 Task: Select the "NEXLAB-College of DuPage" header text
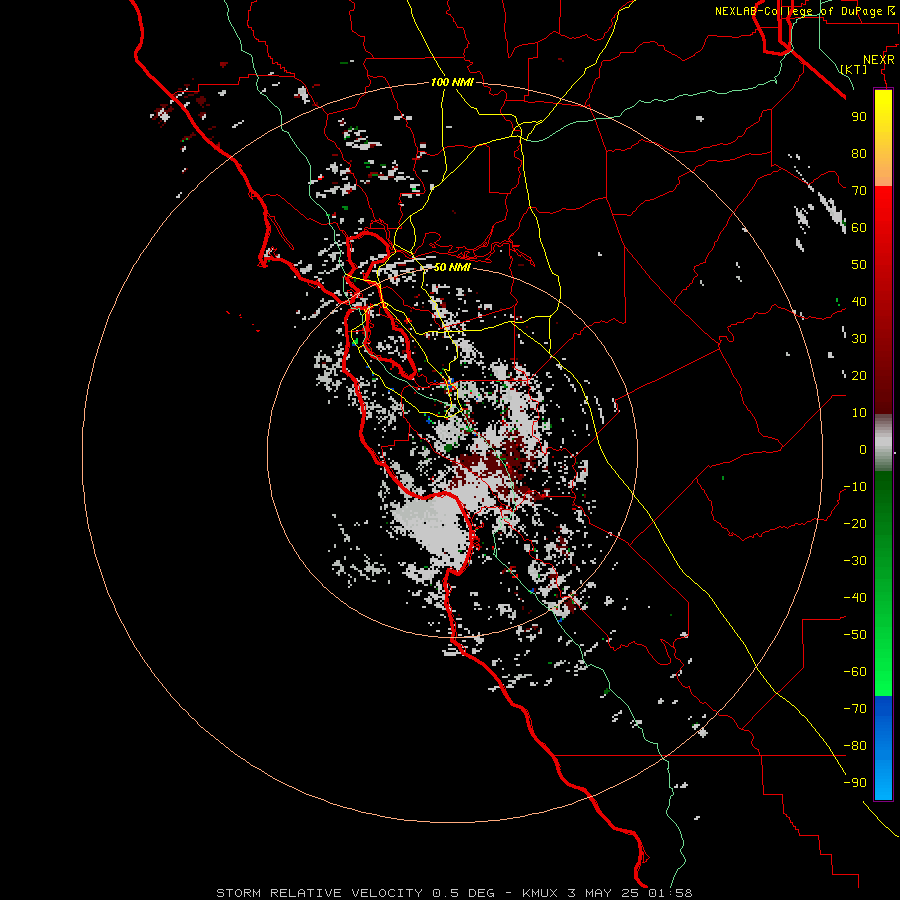(799, 11)
